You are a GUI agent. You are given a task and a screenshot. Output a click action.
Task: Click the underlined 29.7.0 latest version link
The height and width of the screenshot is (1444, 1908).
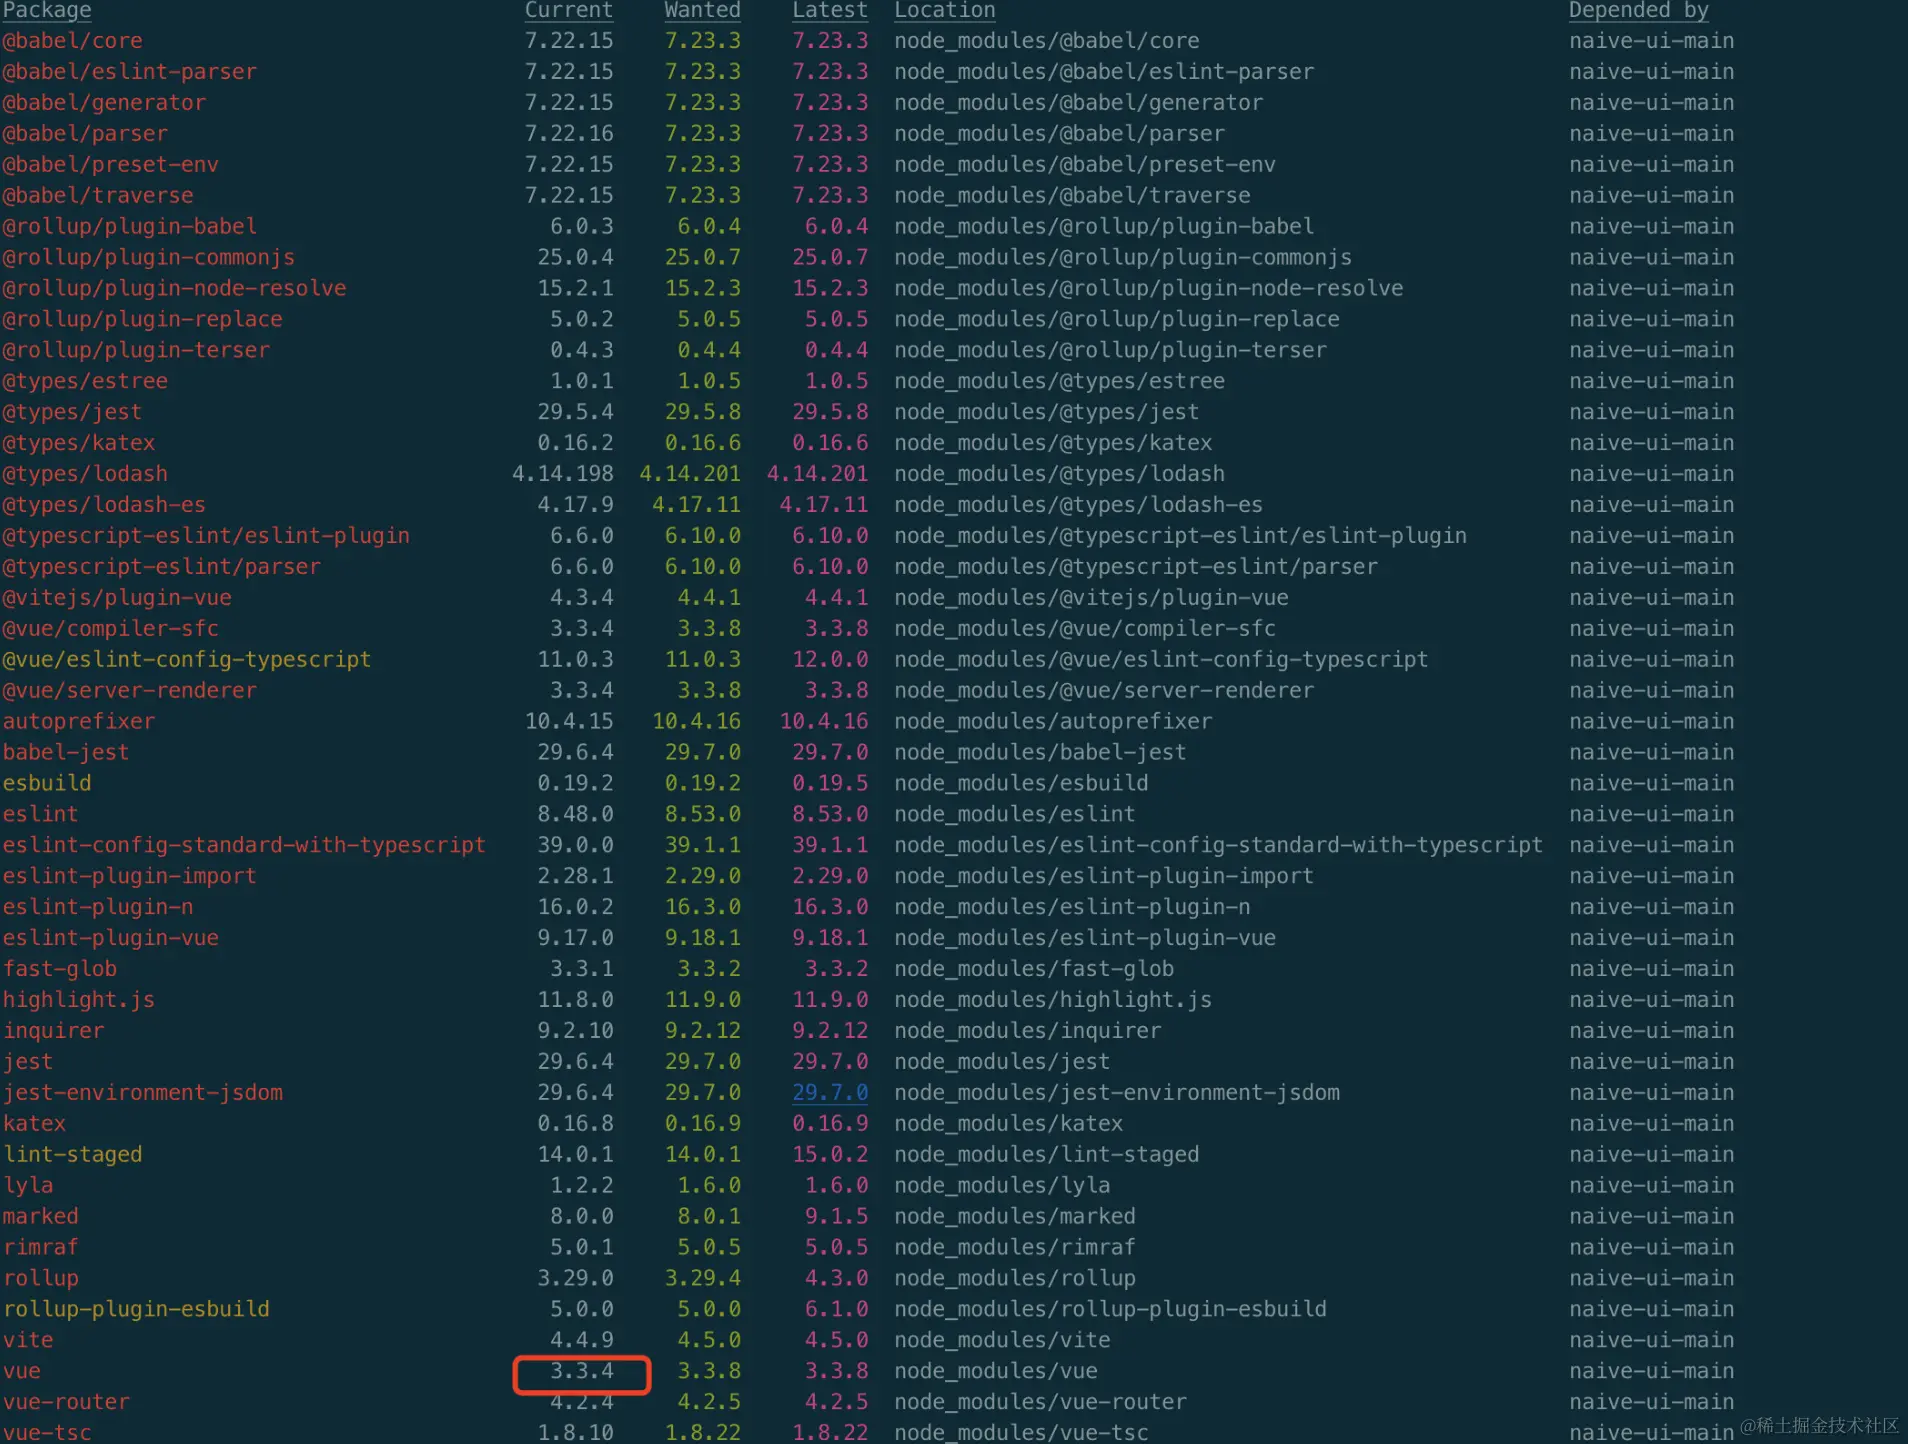tap(830, 1092)
